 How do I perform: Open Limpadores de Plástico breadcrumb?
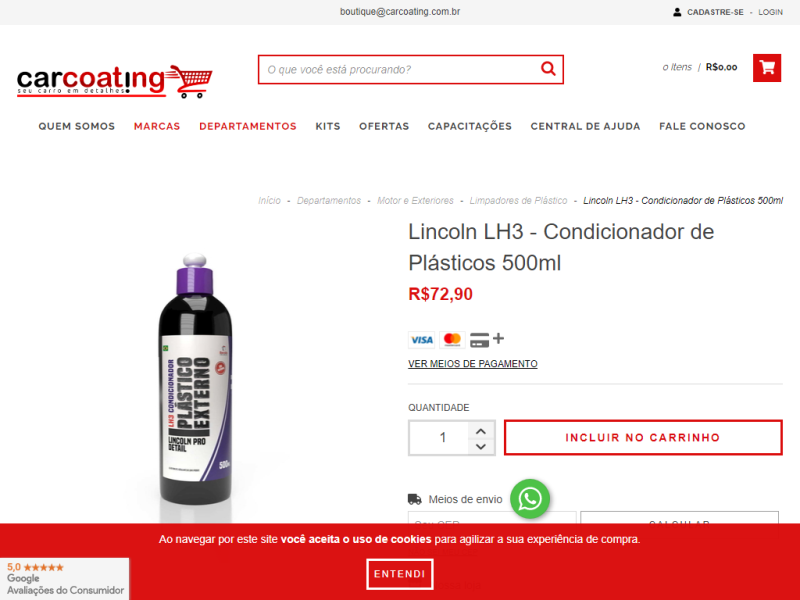(518, 201)
